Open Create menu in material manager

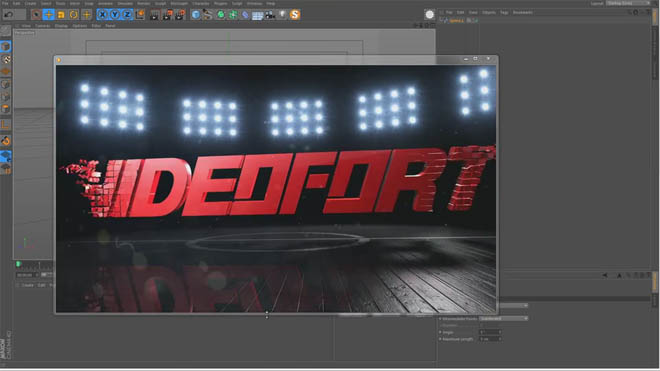[x=28, y=285]
